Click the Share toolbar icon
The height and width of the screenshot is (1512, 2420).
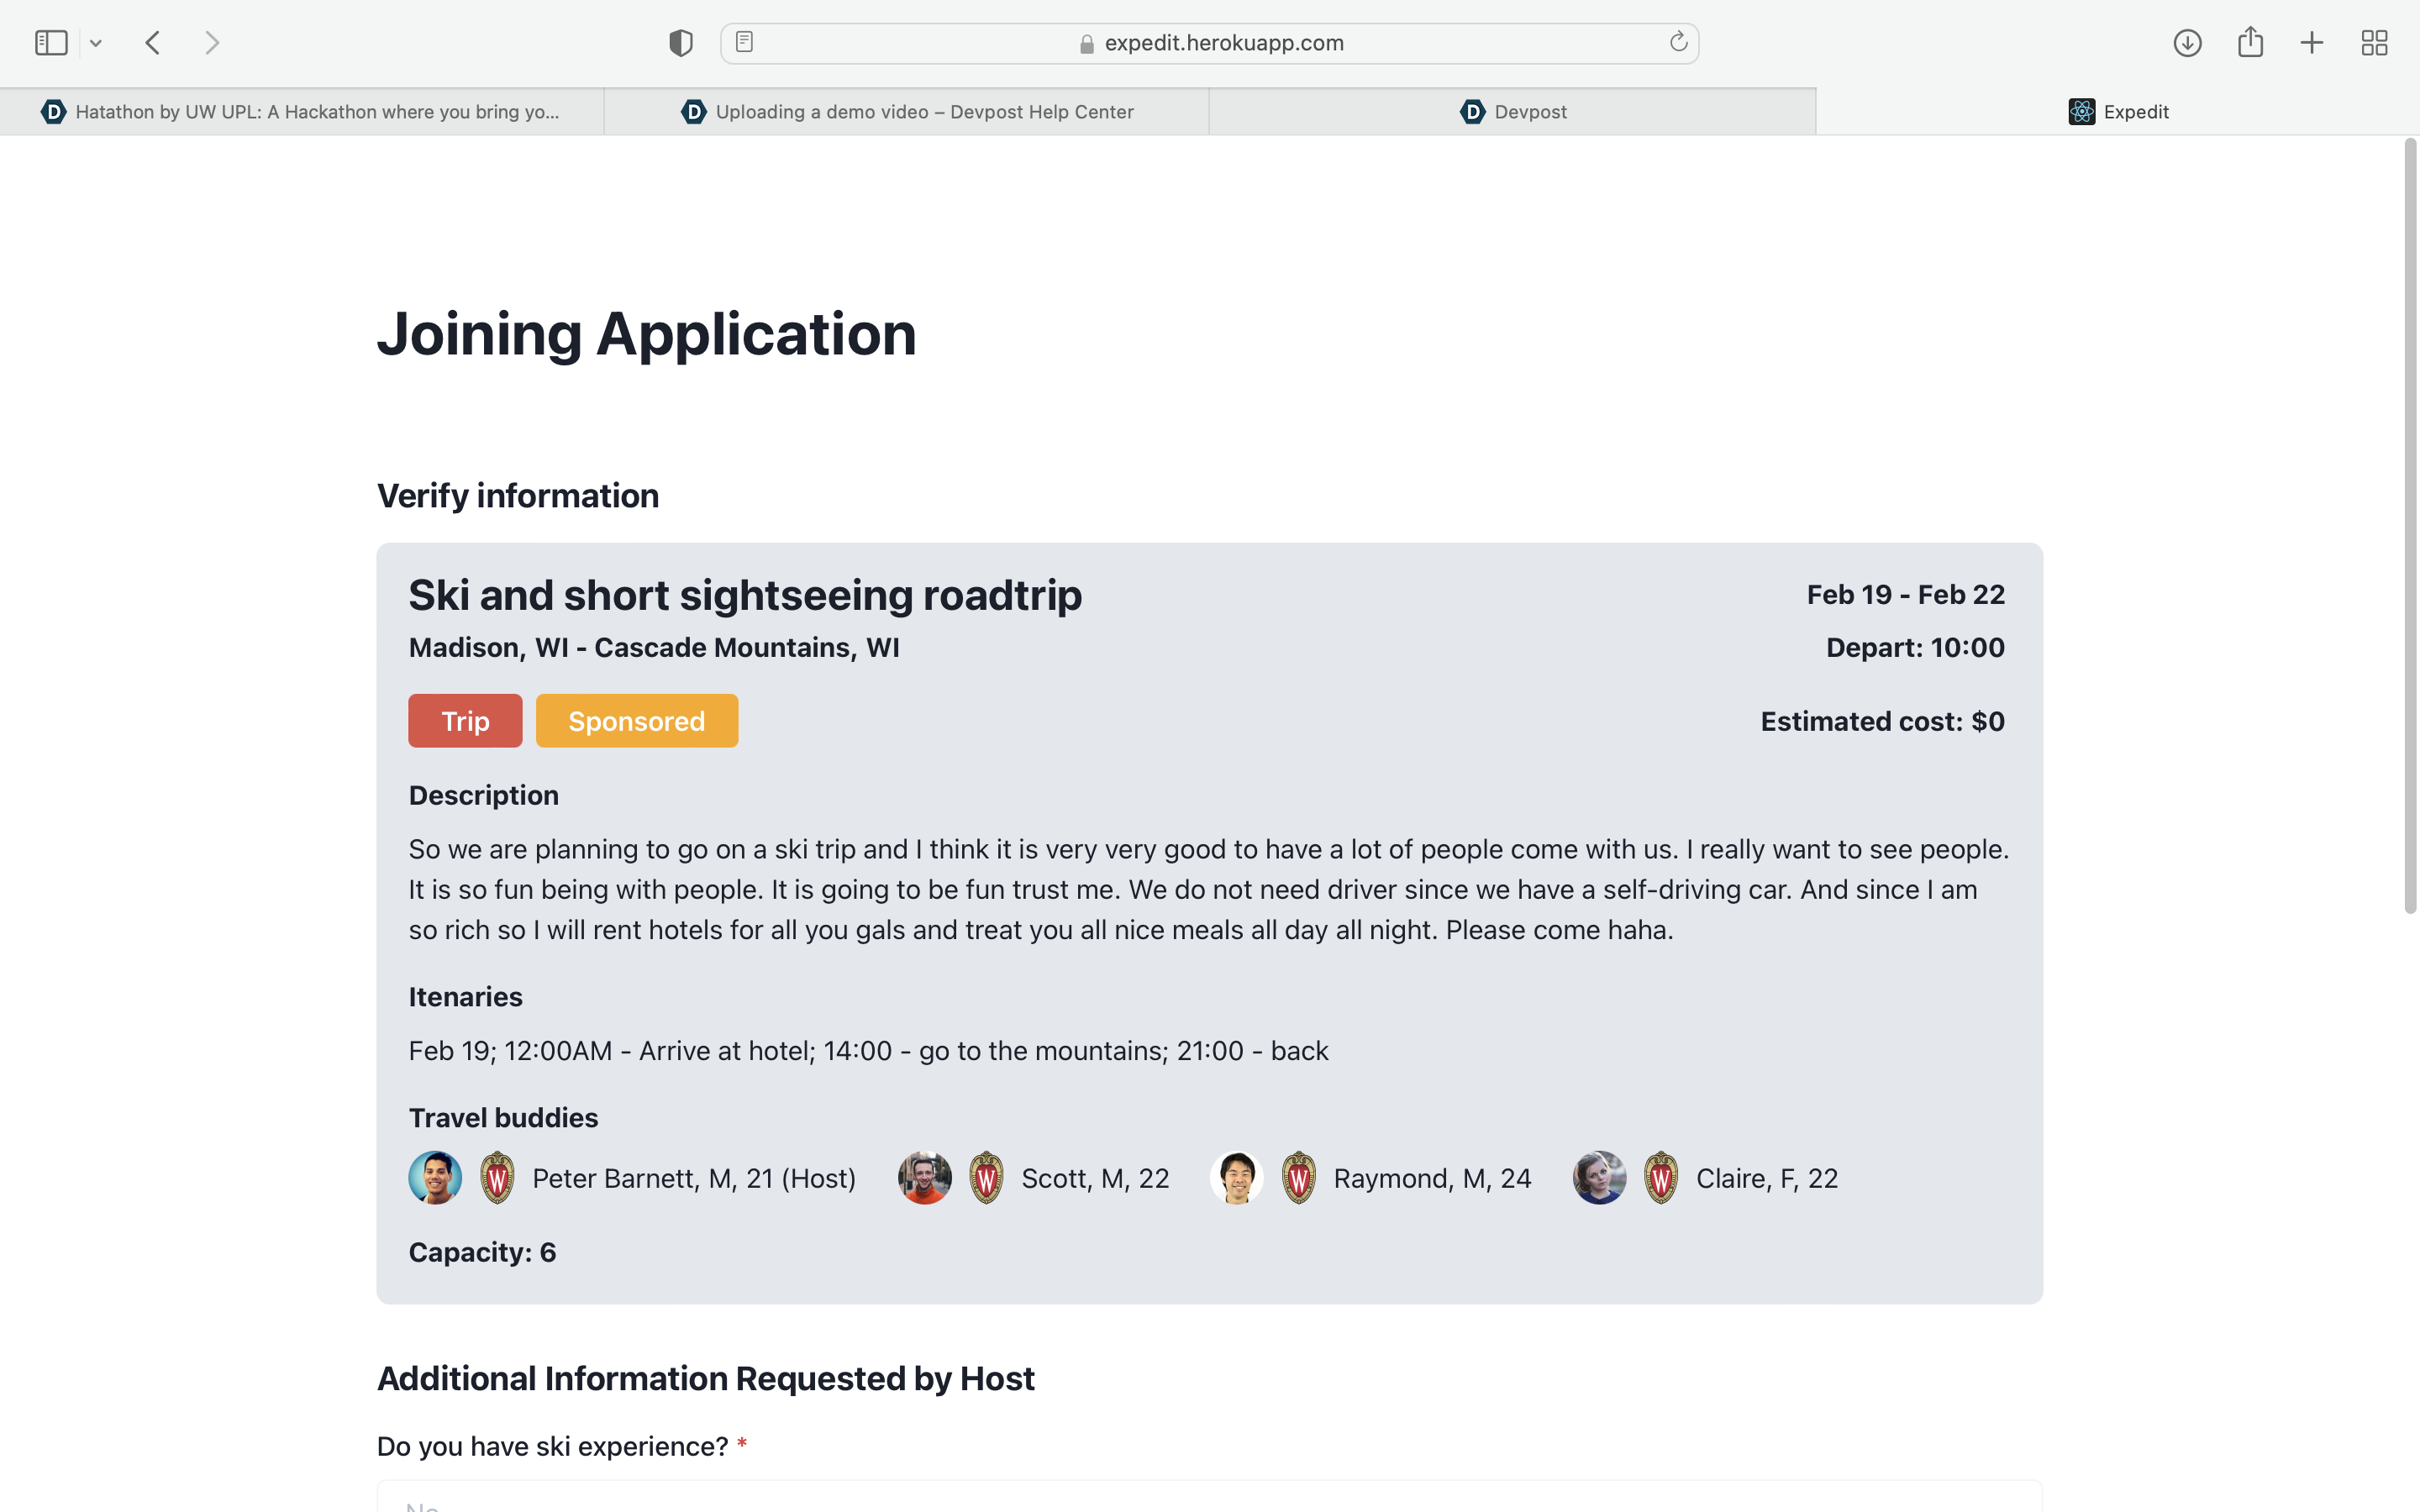[x=2250, y=42]
